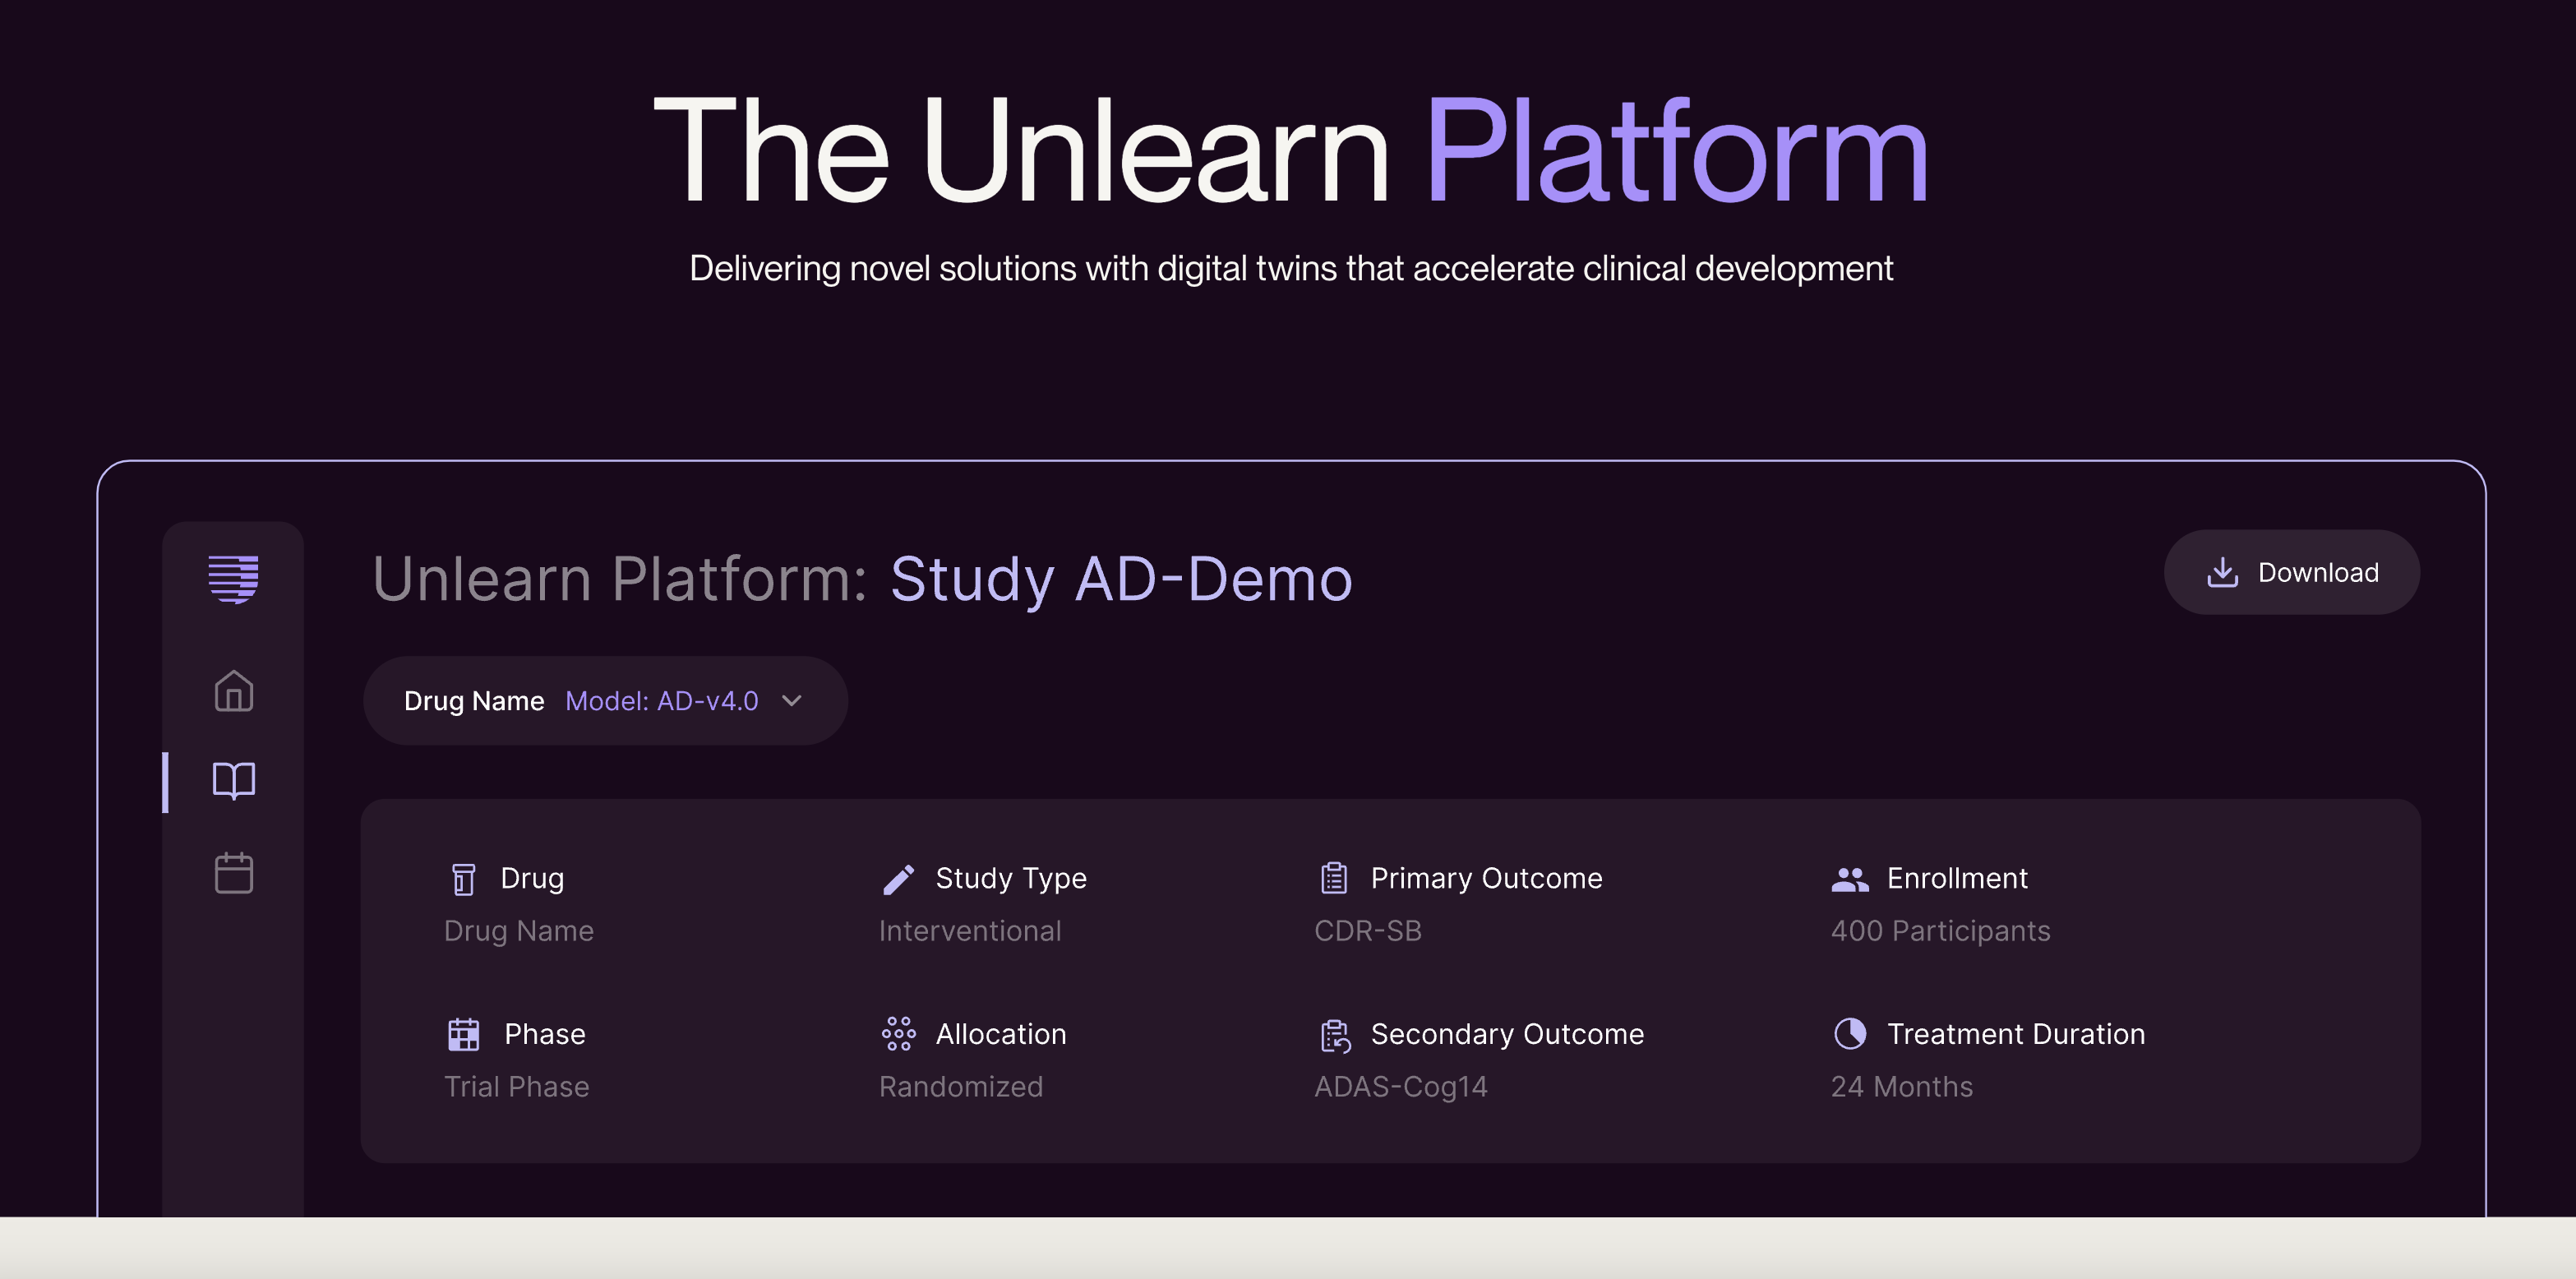Screen dimensions: 2576x1279
Task: Click the Unlearn shield logo in sidebar
Action: (x=233, y=578)
